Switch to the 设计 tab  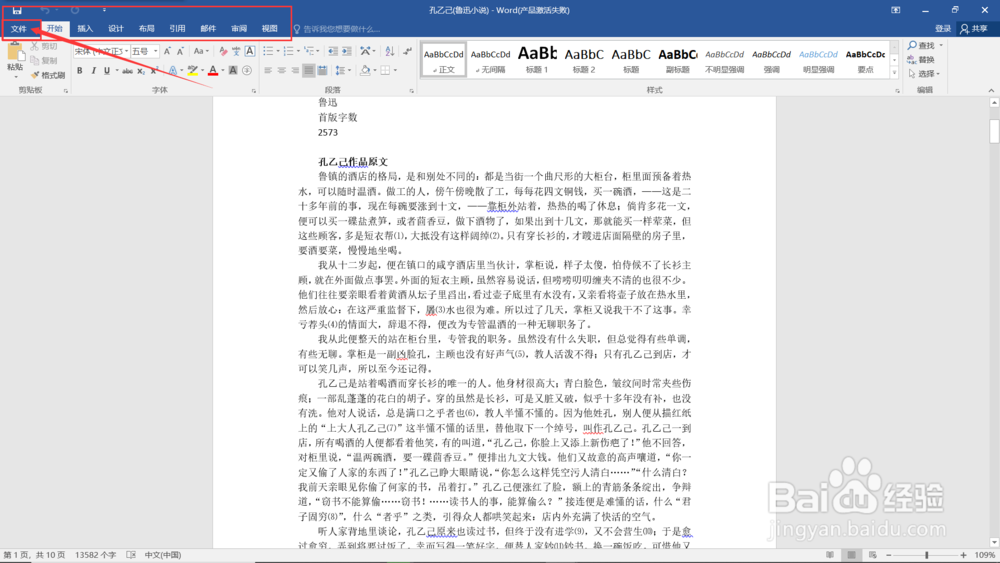tap(115, 29)
